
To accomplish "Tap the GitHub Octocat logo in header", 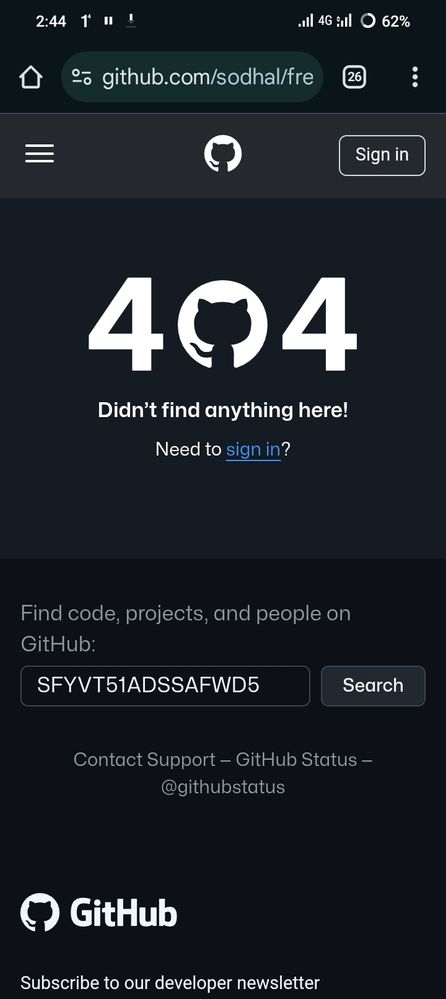I will [x=223, y=155].
